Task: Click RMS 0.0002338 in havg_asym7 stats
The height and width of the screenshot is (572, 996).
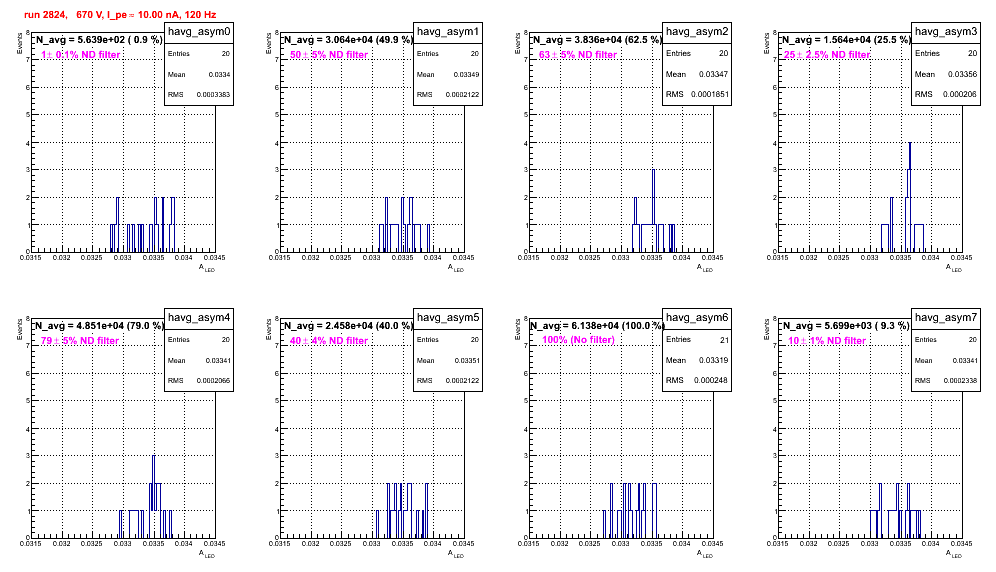Action: click(x=946, y=381)
